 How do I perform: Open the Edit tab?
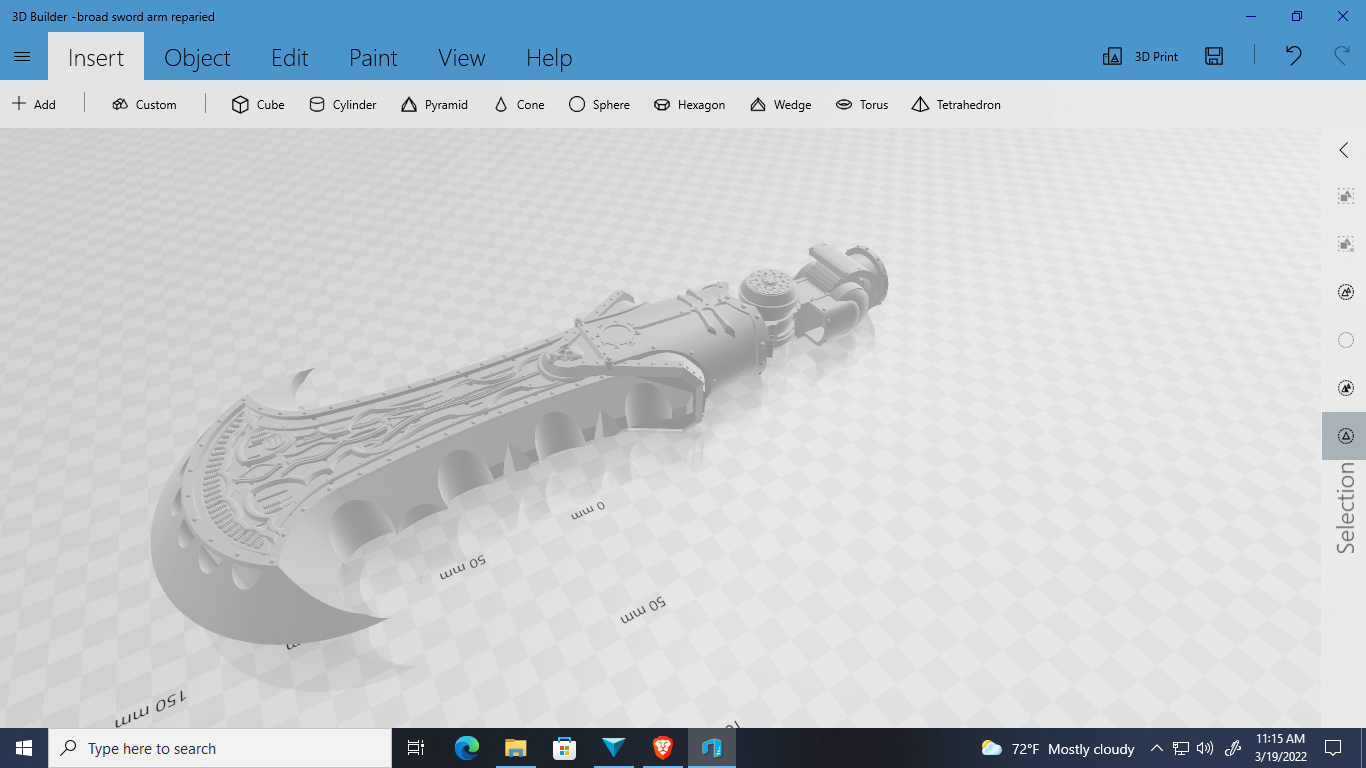(289, 58)
